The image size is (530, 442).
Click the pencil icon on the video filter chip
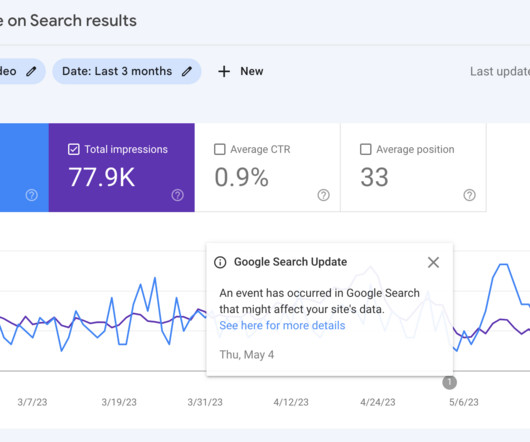click(31, 71)
